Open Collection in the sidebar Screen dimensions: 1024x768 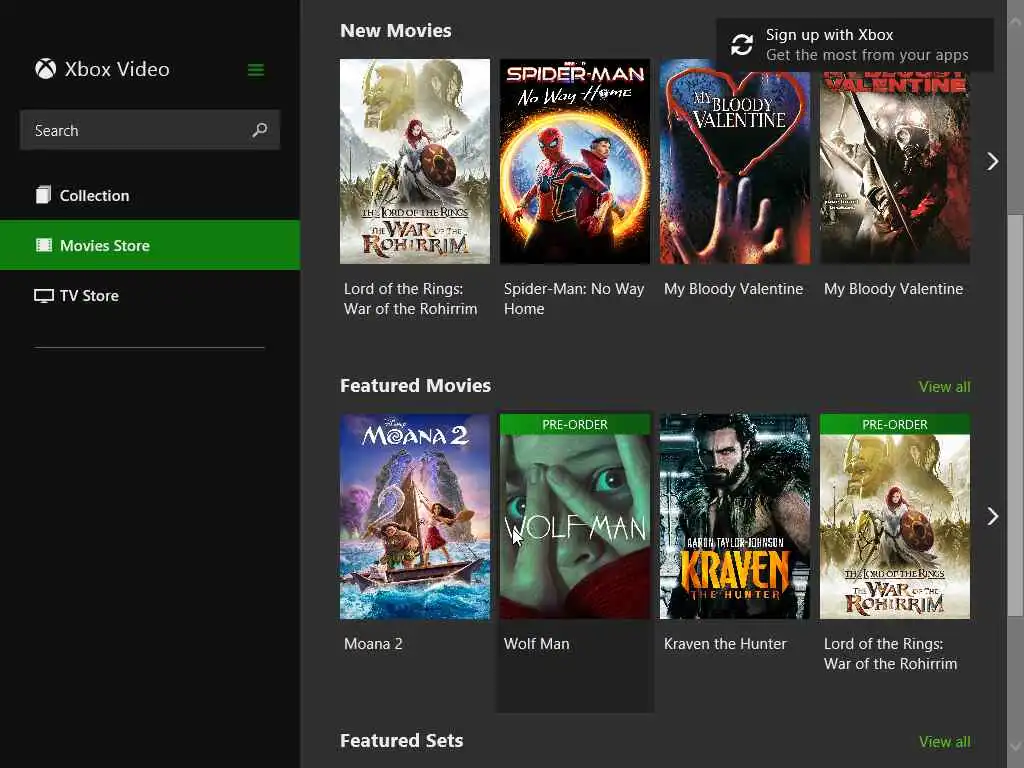pyautogui.click(x=150, y=195)
